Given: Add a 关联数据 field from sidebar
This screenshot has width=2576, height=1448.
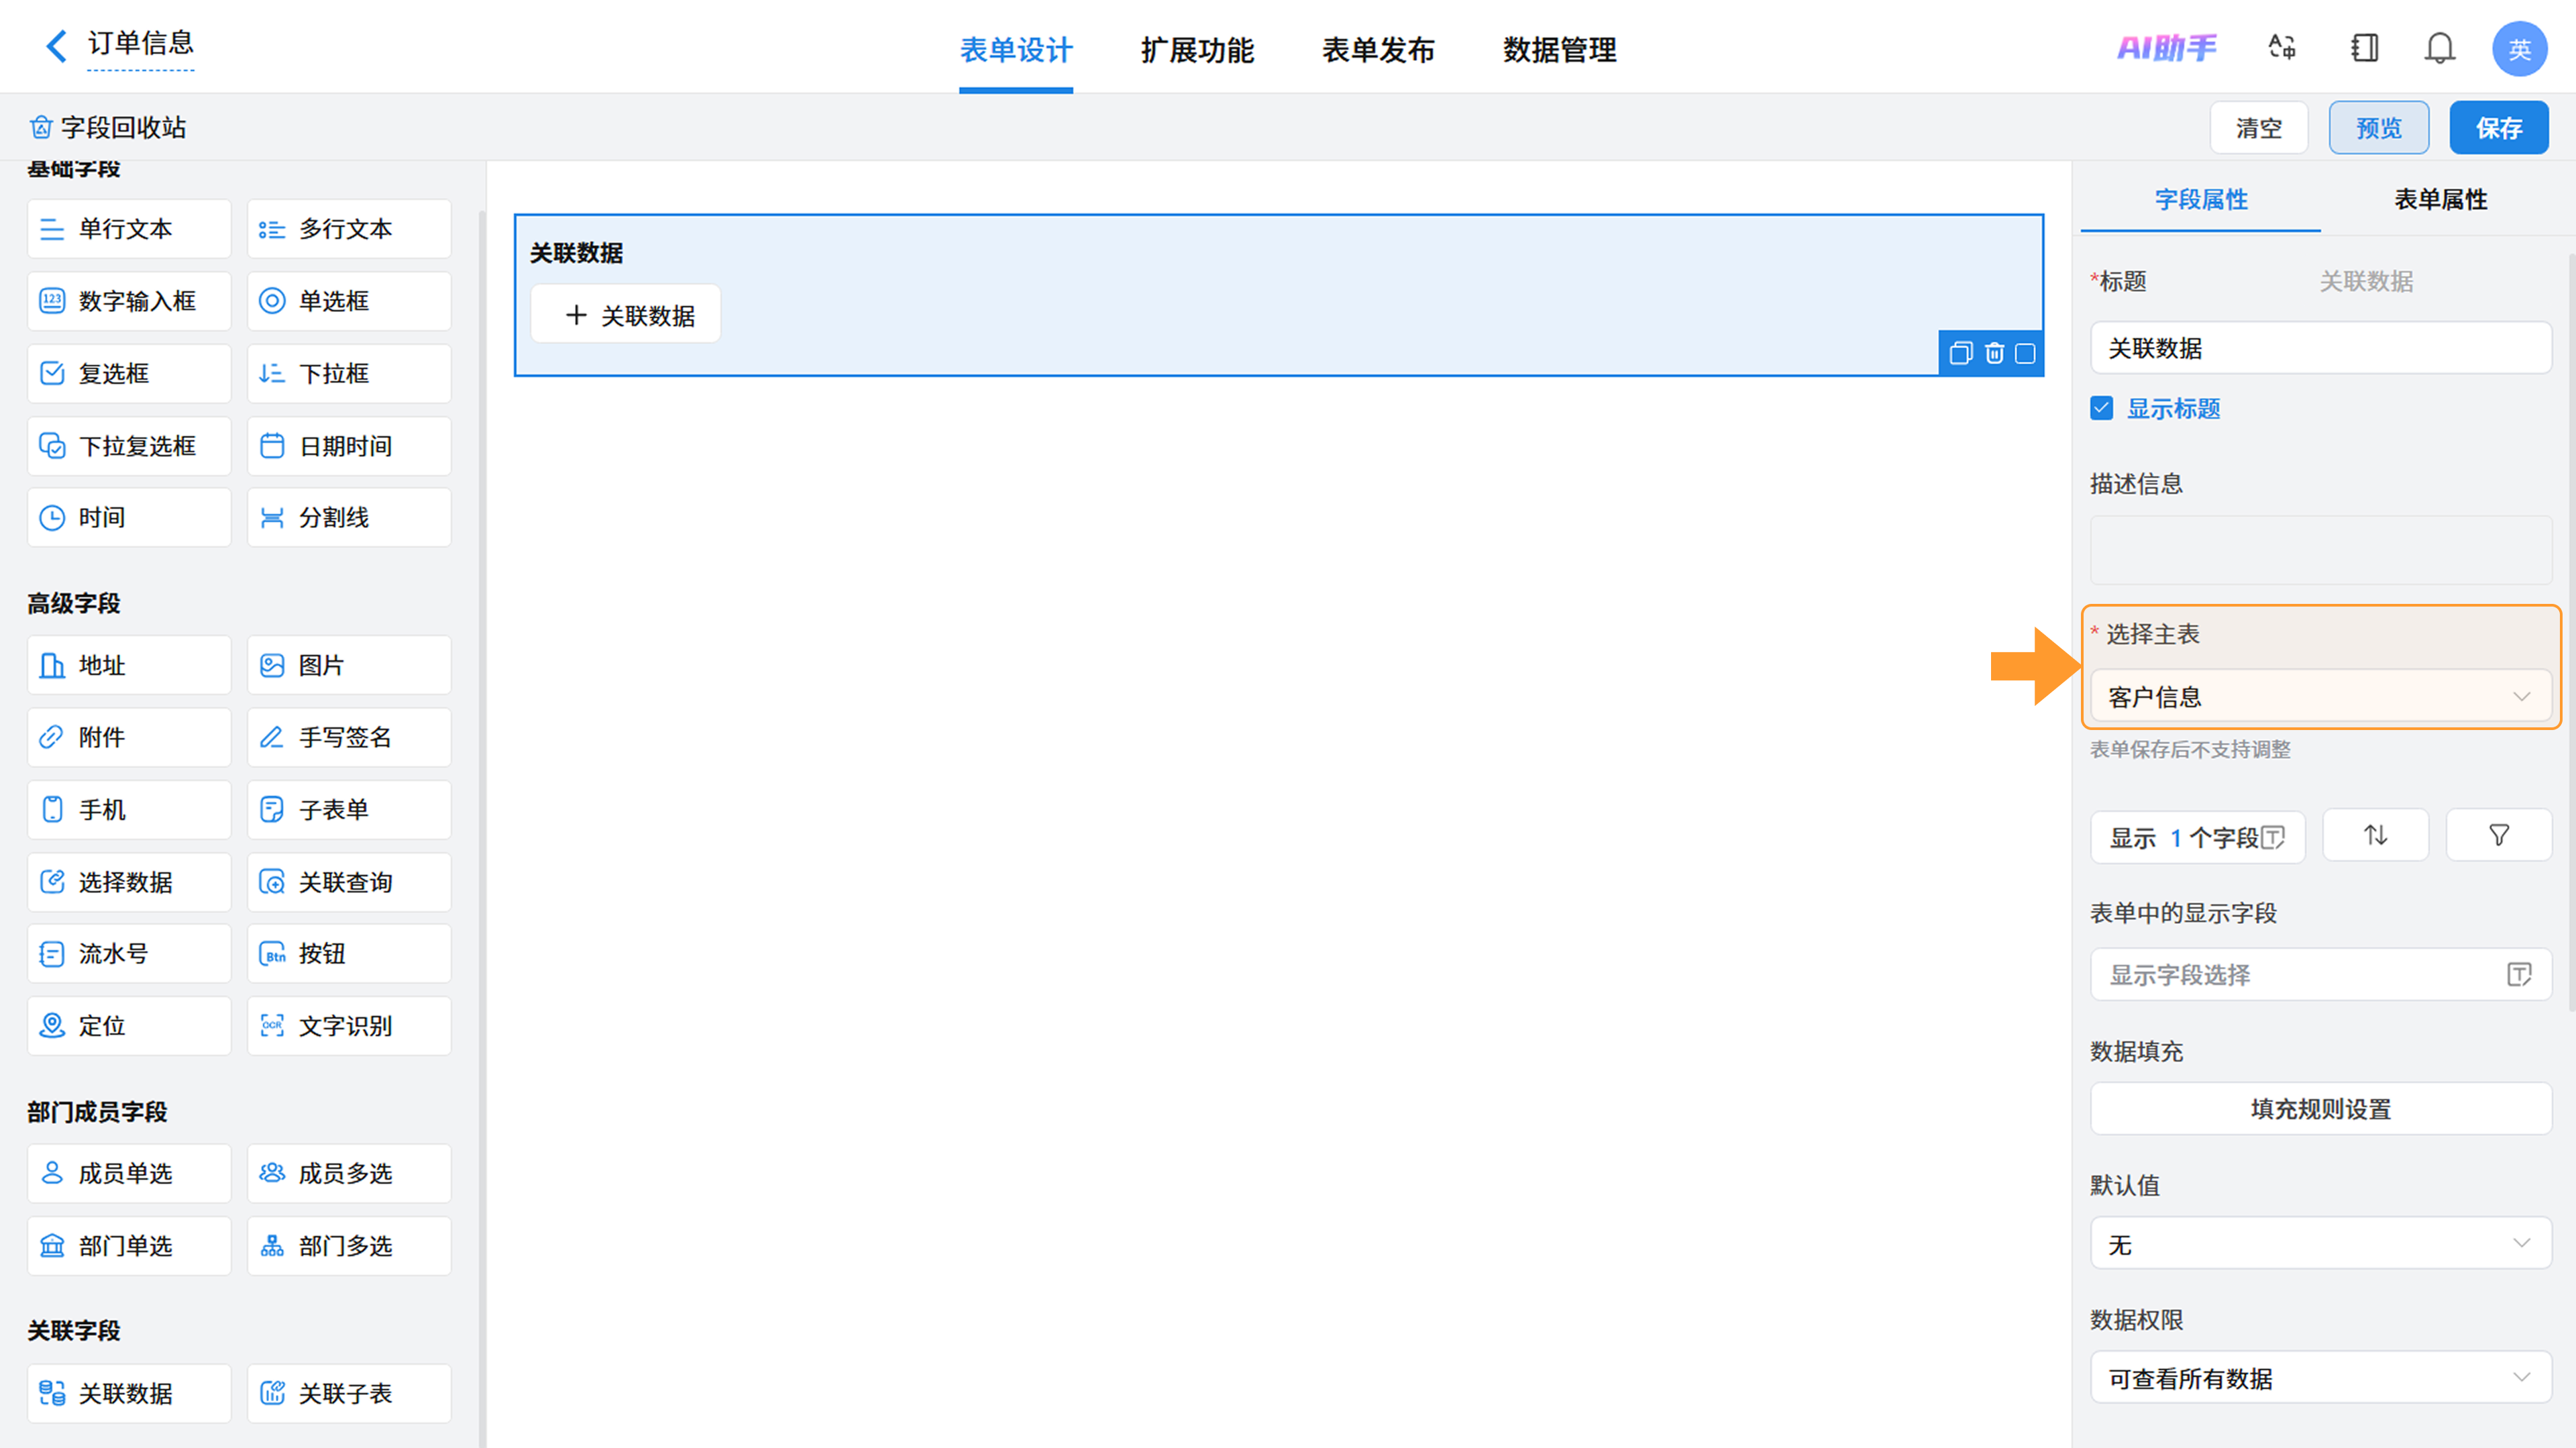Looking at the screenshot, I should coord(129,1393).
